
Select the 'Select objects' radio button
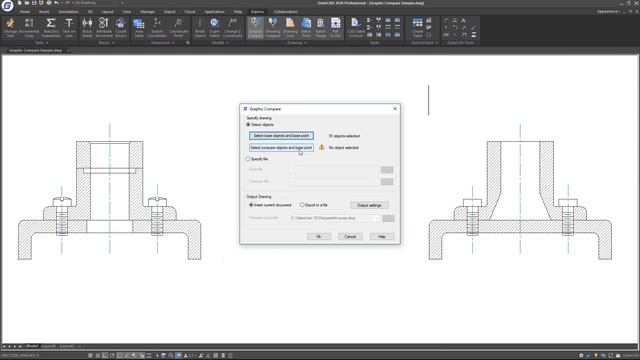pyautogui.click(x=248, y=124)
